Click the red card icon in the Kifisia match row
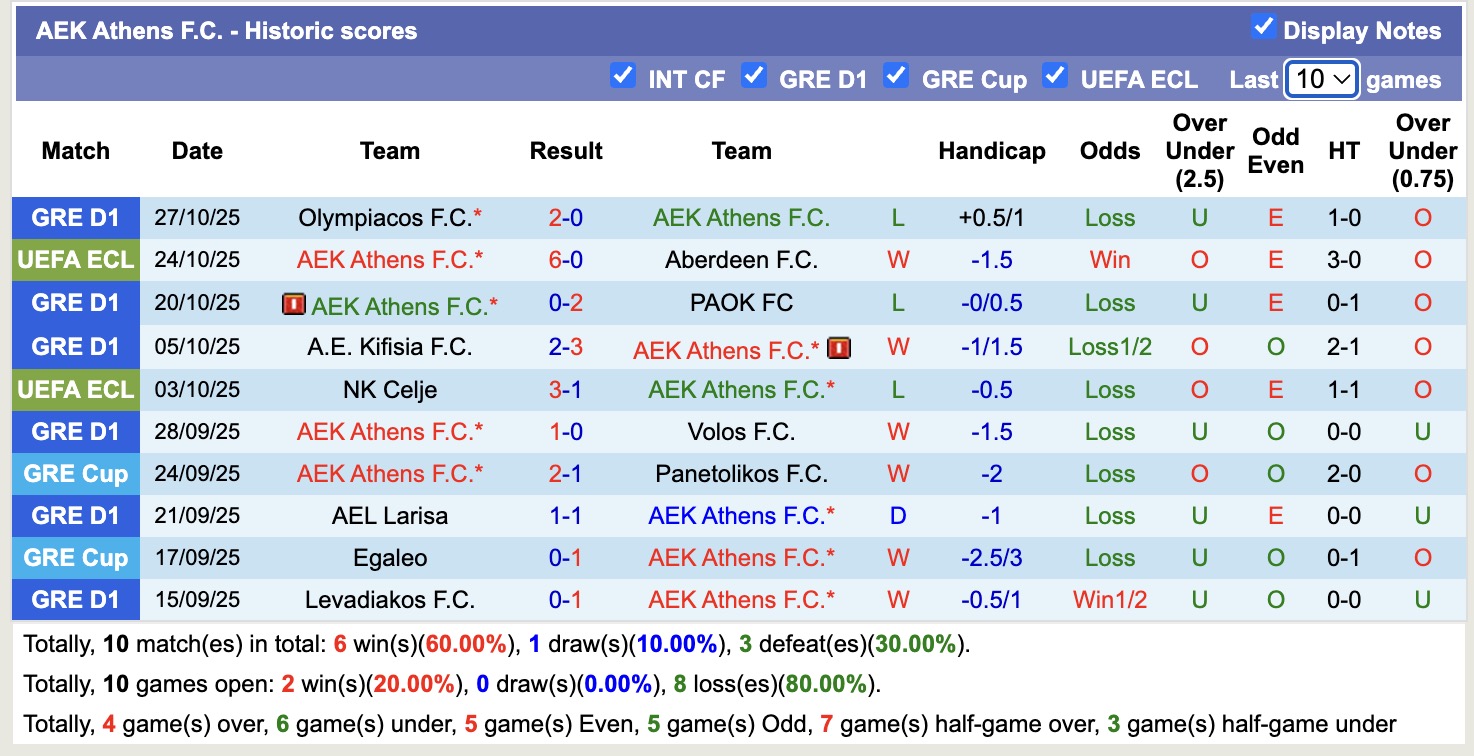This screenshot has width=1474, height=756. (x=838, y=348)
